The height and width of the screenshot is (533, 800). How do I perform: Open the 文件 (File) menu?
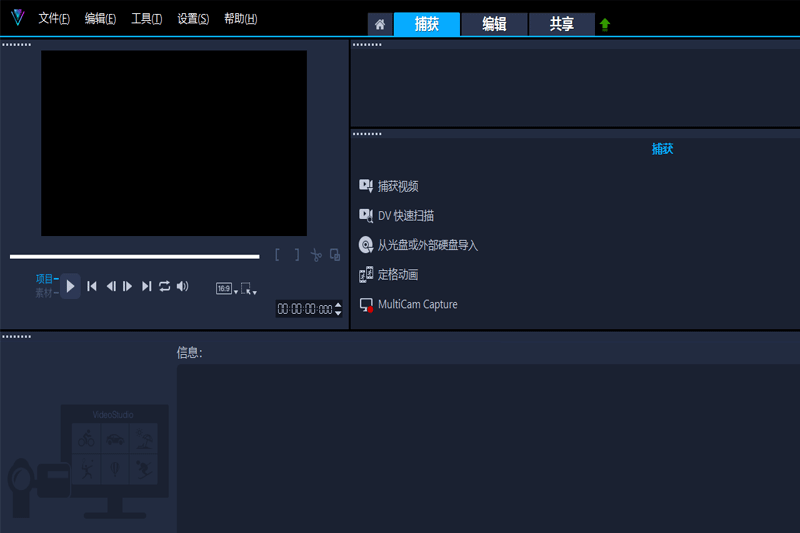(x=54, y=19)
